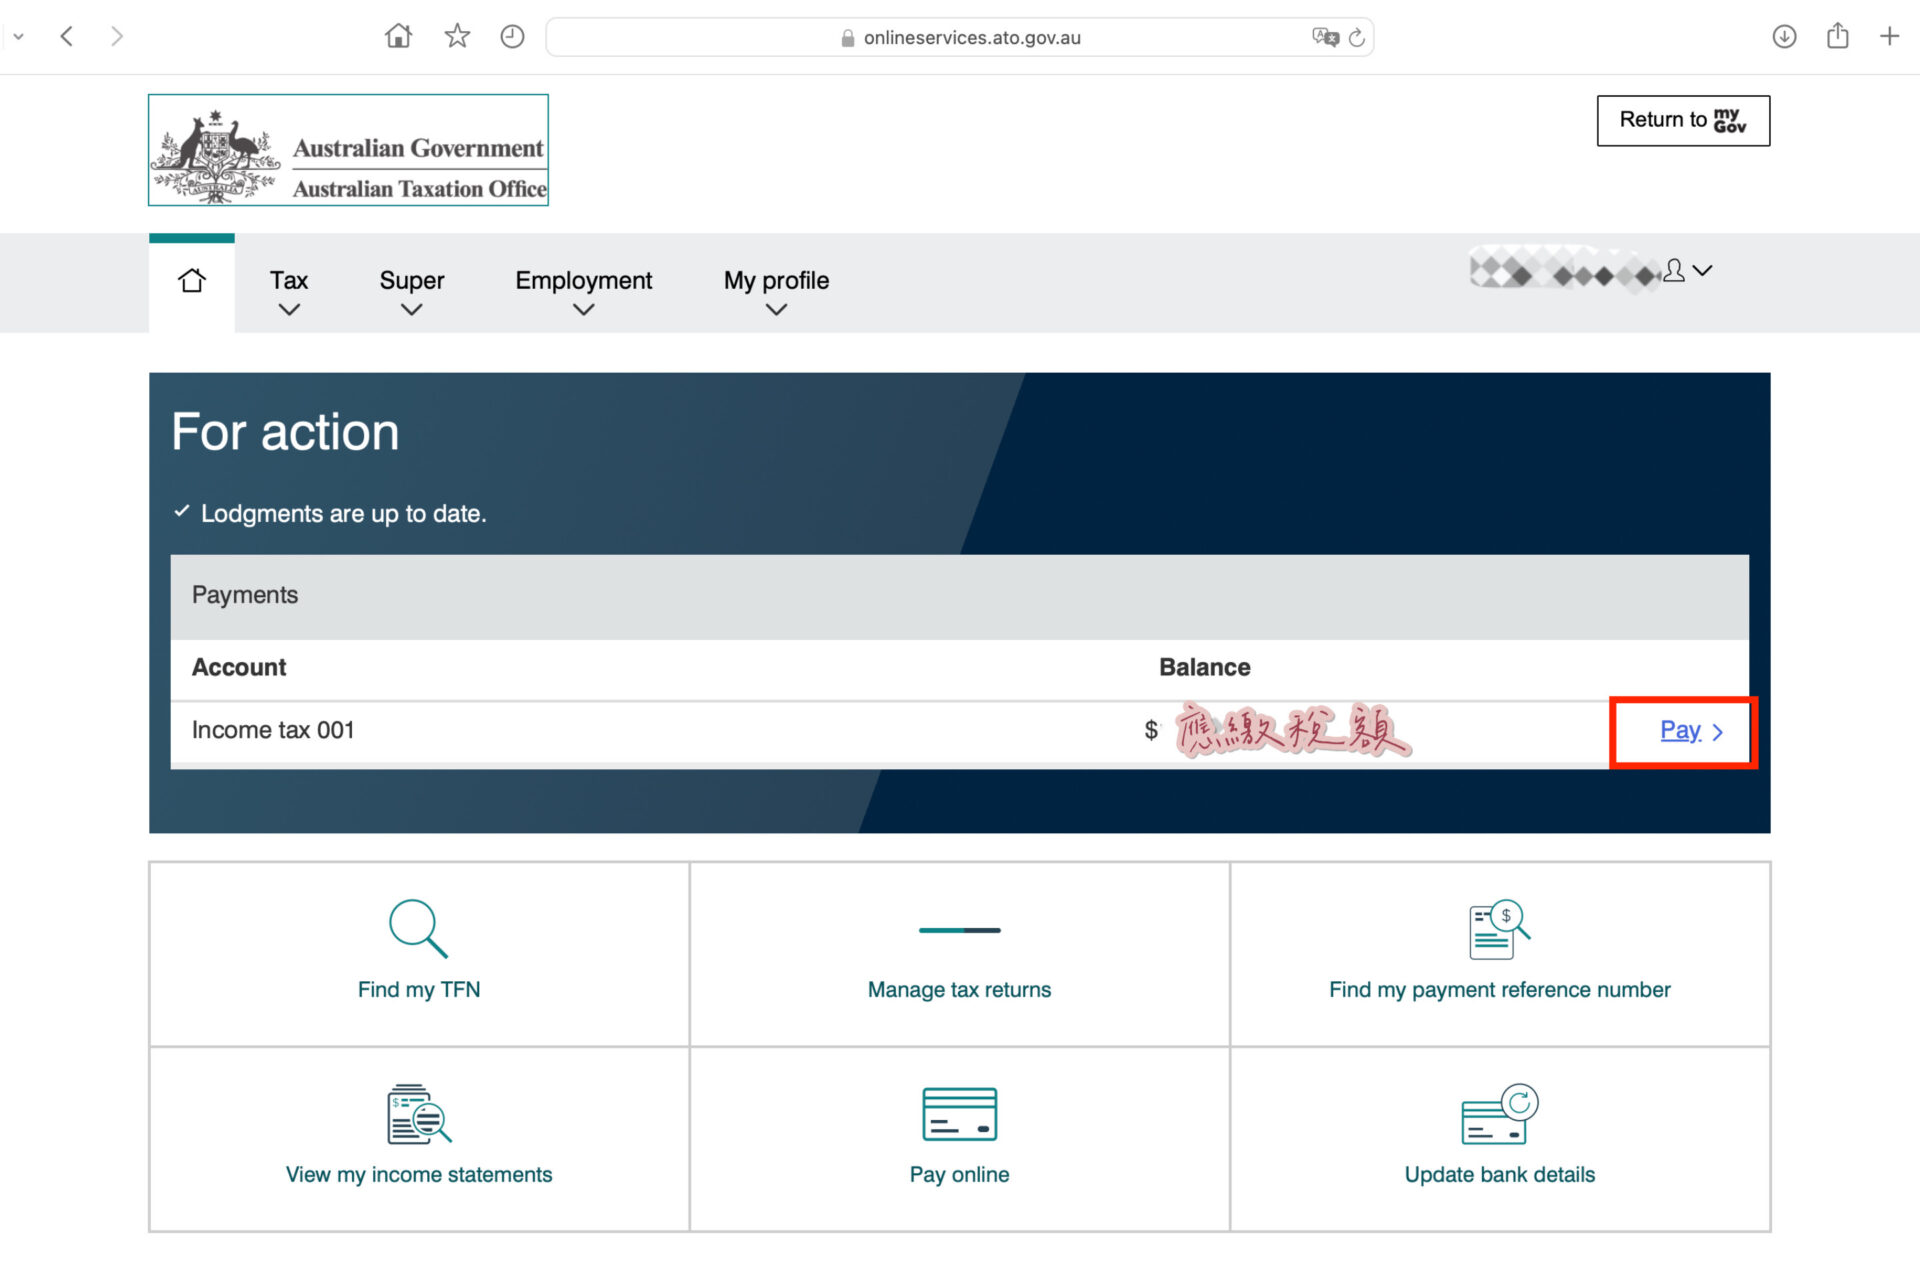Open the tab overview dropdown chevron
Screen dimensions: 1920x1280
[18, 37]
